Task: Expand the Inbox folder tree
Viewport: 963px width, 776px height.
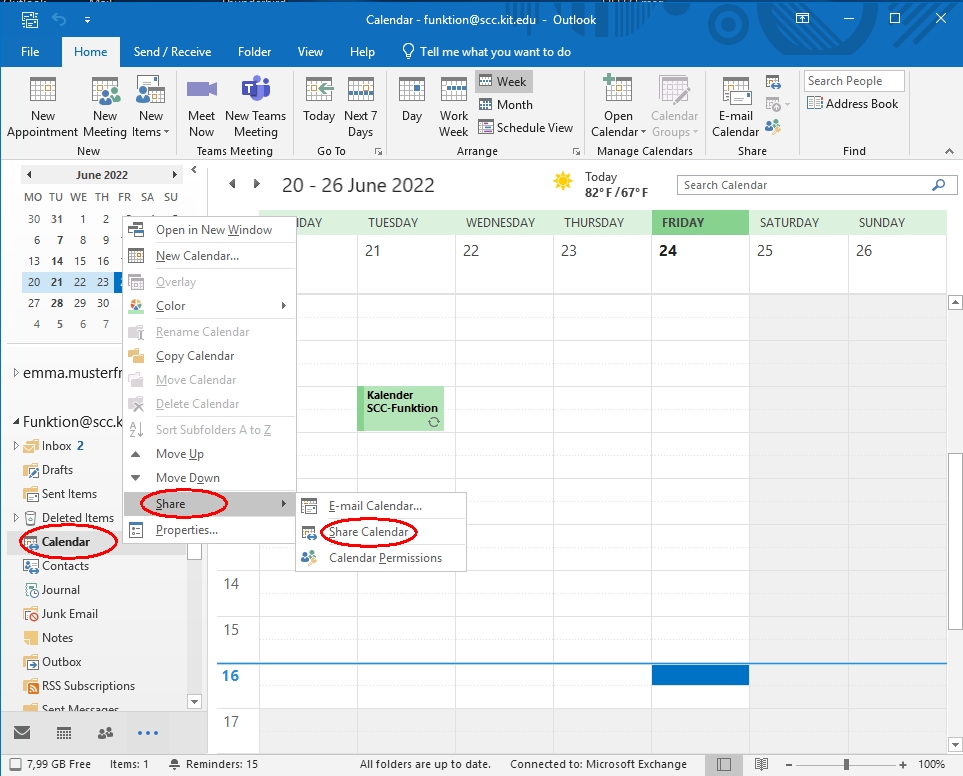Action: click(x=16, y=446)
